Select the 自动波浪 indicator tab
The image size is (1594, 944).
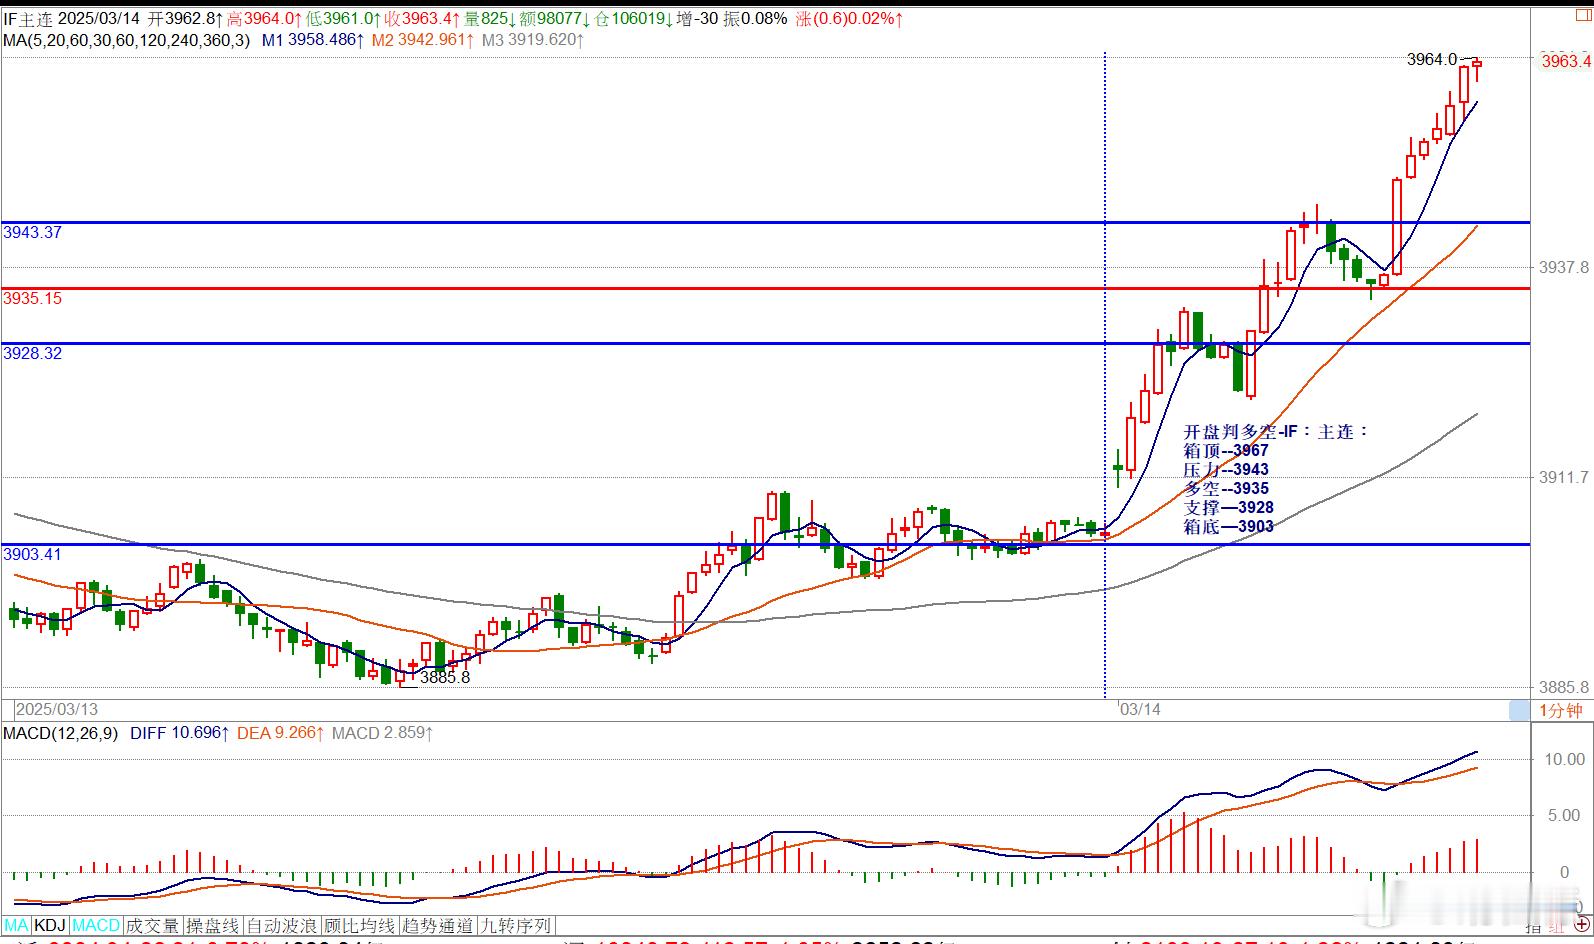(x=282, y=926)
